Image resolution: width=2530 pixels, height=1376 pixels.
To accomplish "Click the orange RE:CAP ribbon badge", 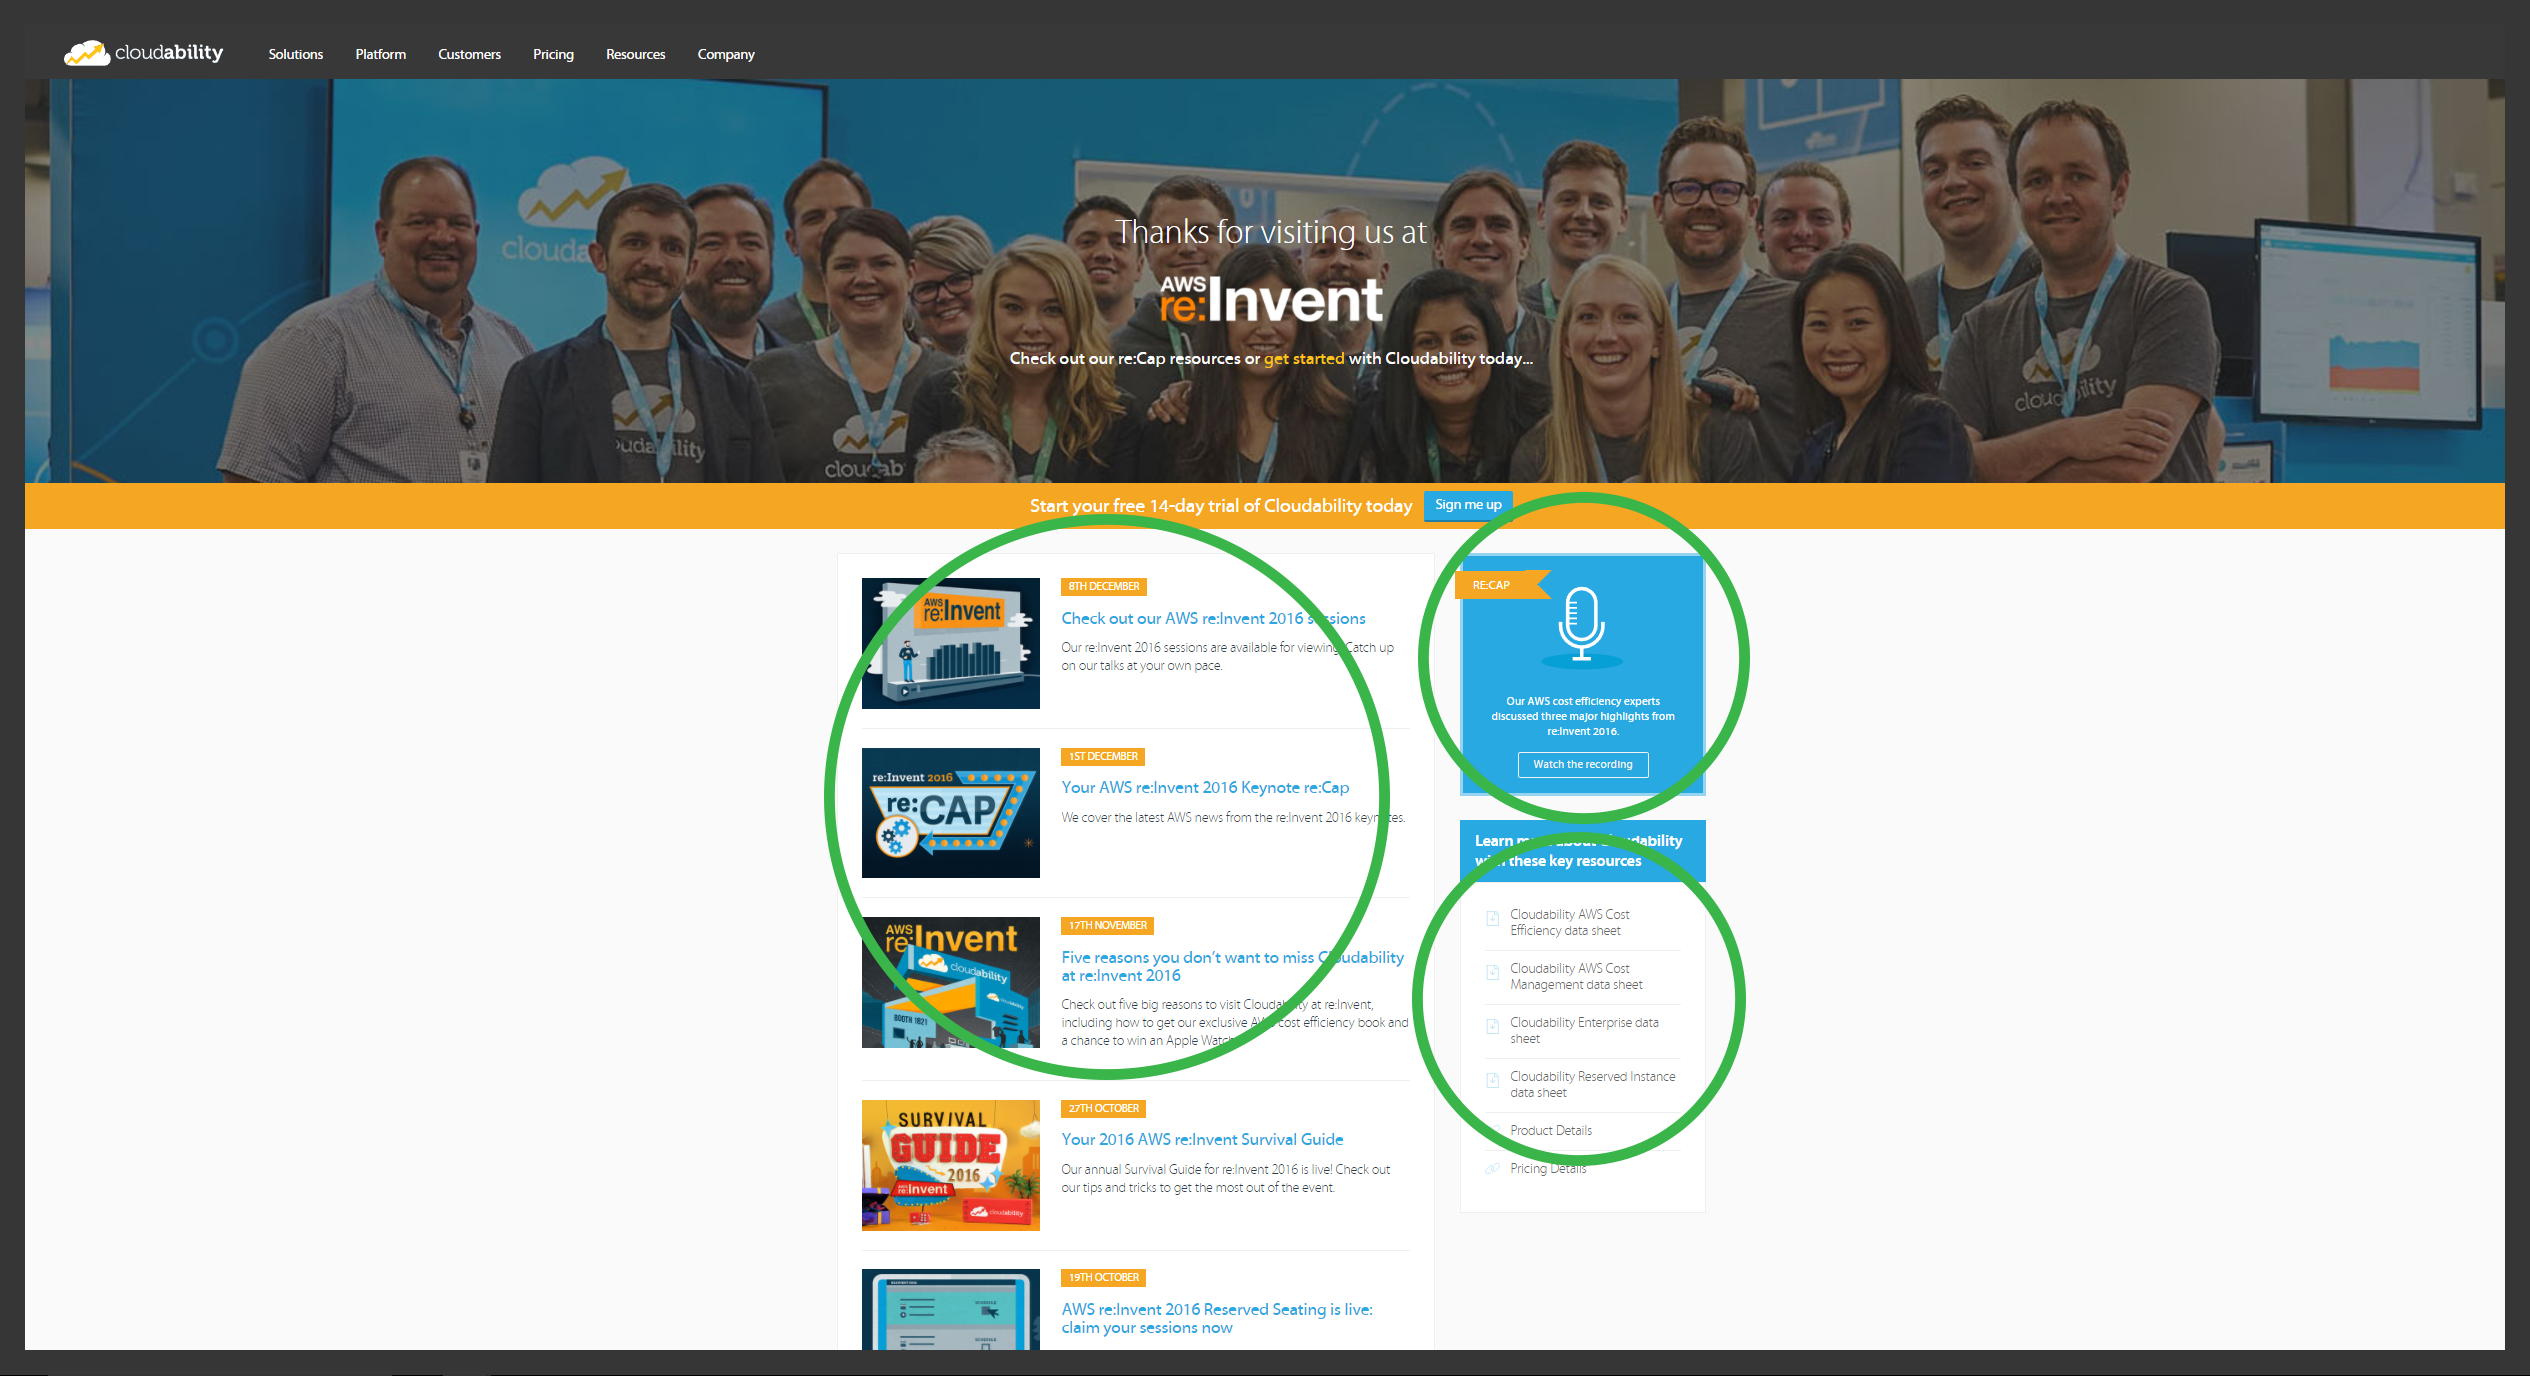I will (x=1502, y=585).
